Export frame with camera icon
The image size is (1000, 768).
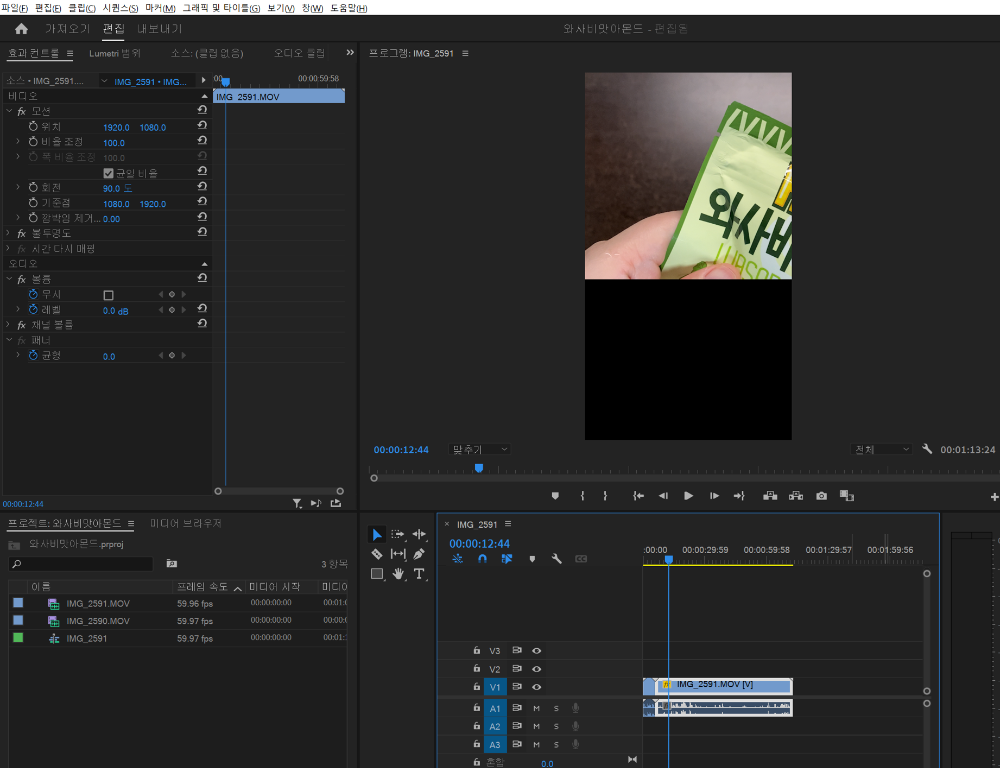coord(821,496)
